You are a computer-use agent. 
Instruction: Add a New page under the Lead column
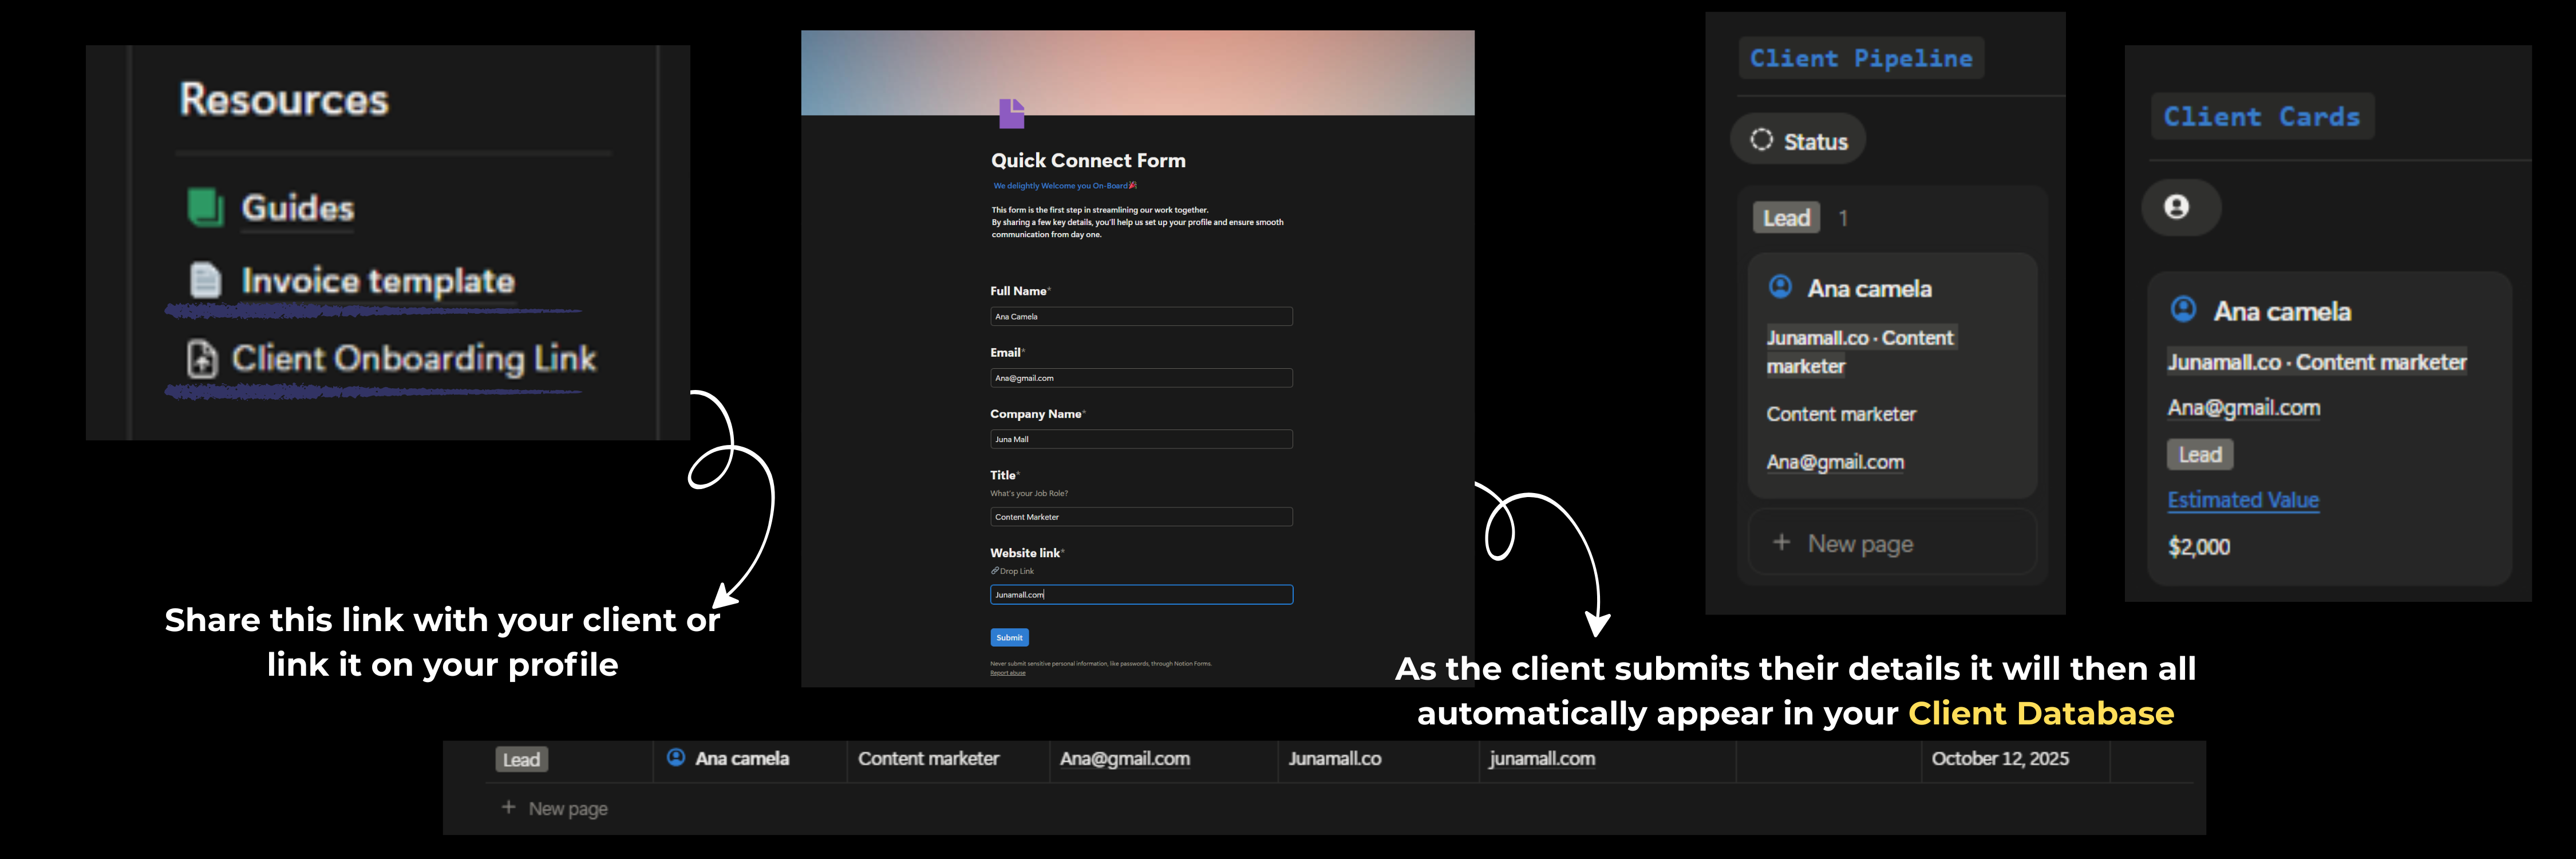1859,543
